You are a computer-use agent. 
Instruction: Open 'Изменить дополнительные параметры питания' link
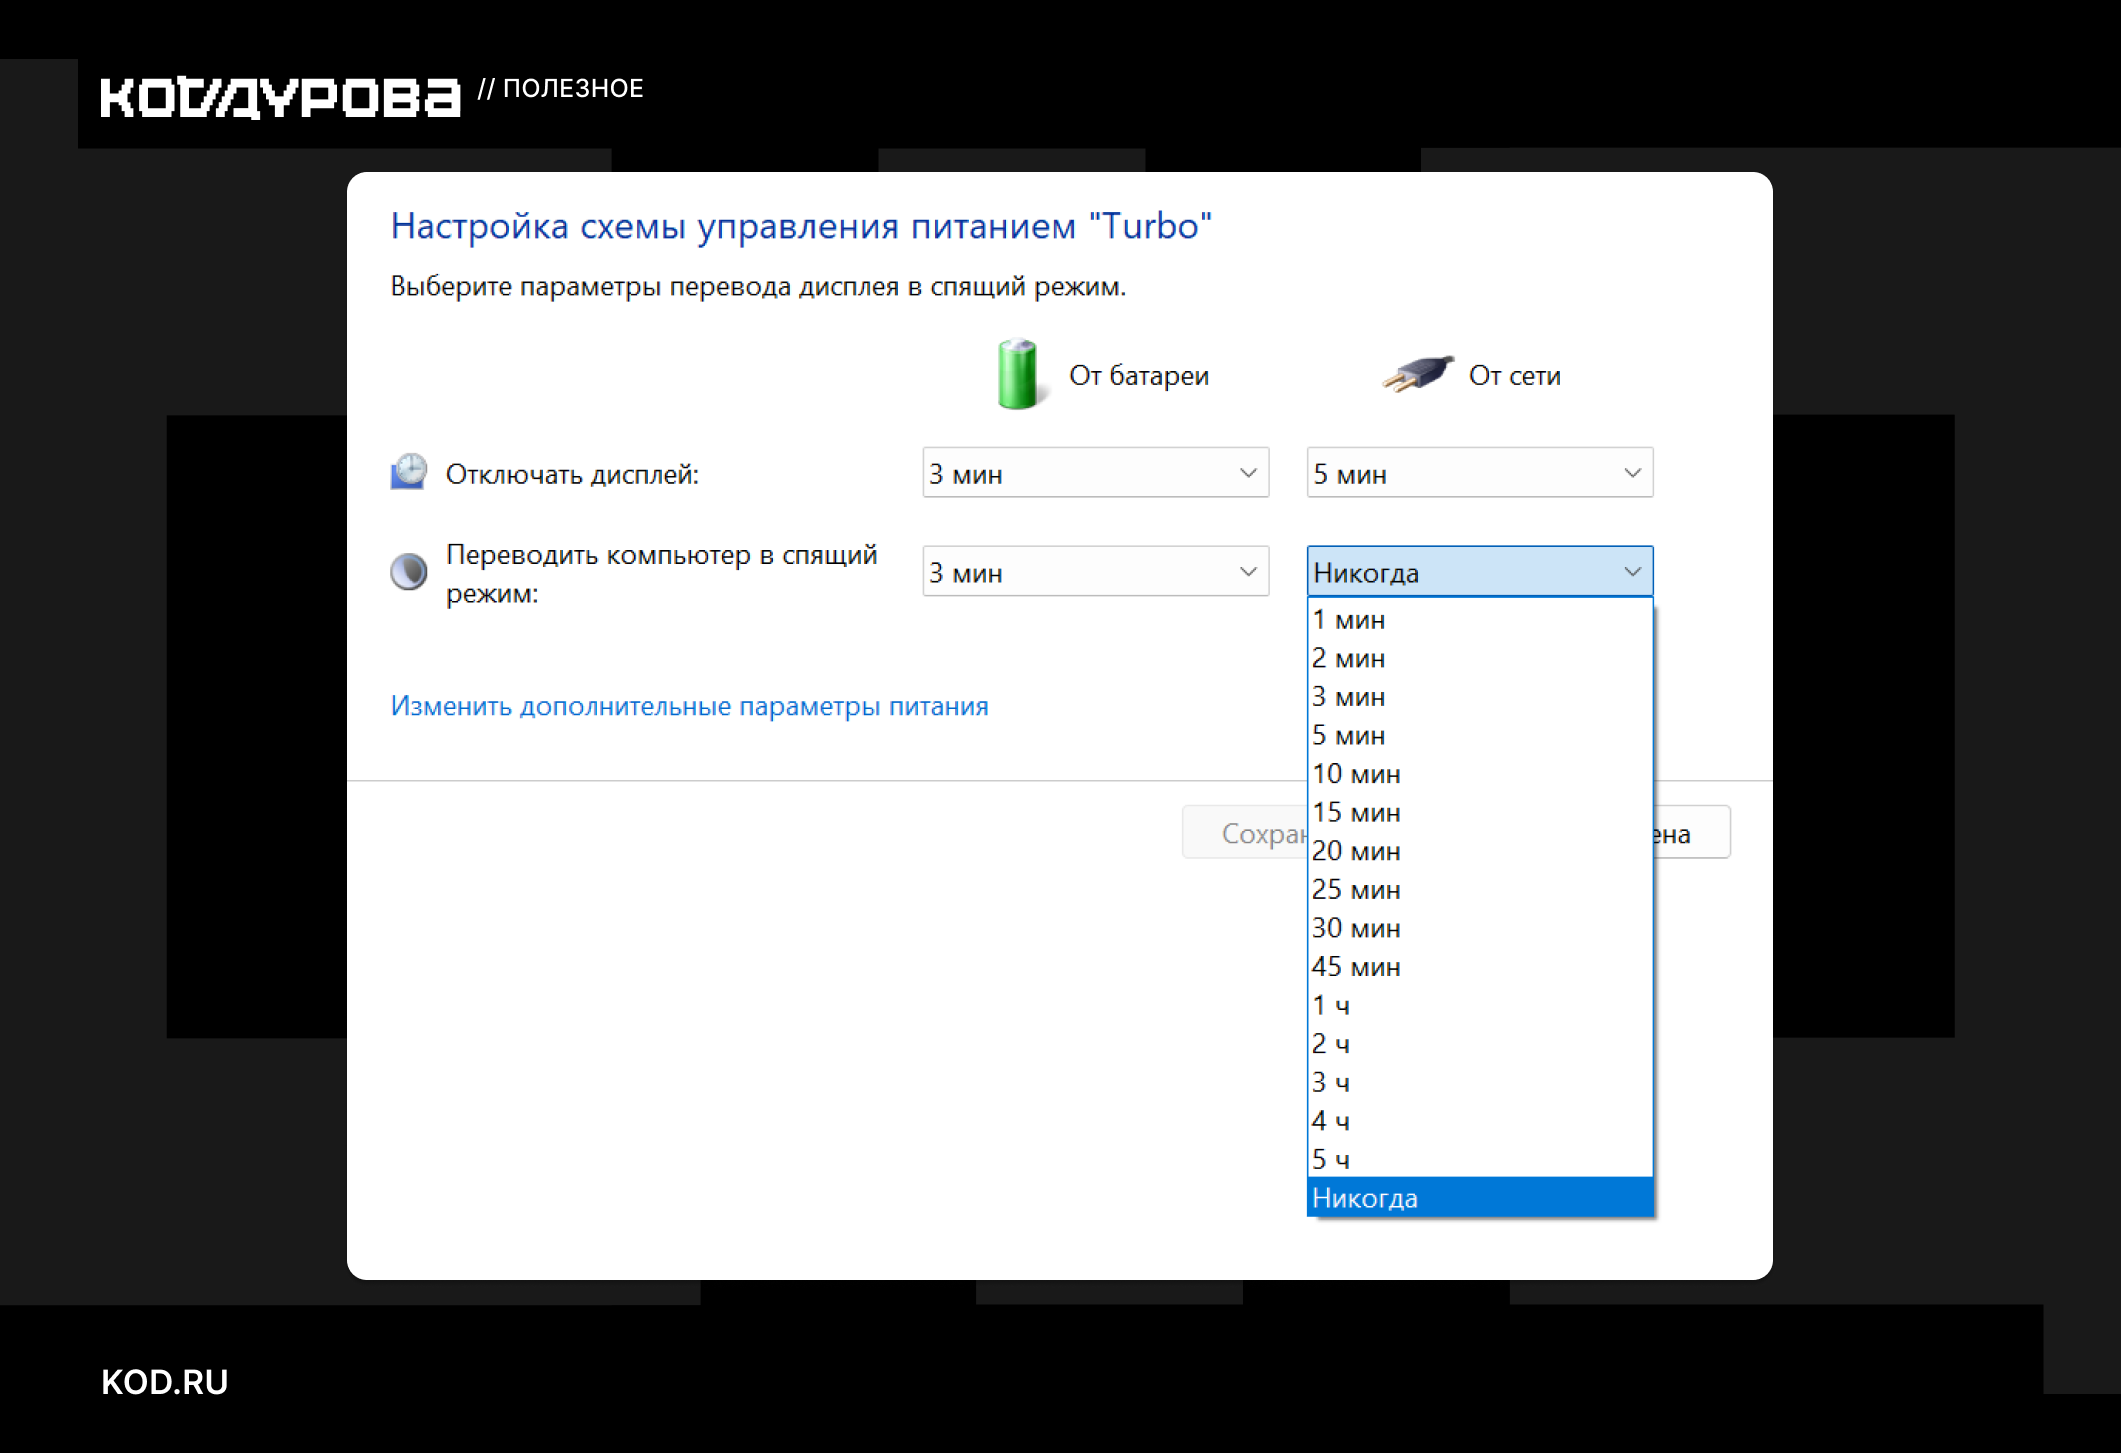pyautogui.click(x=689, y=706)
